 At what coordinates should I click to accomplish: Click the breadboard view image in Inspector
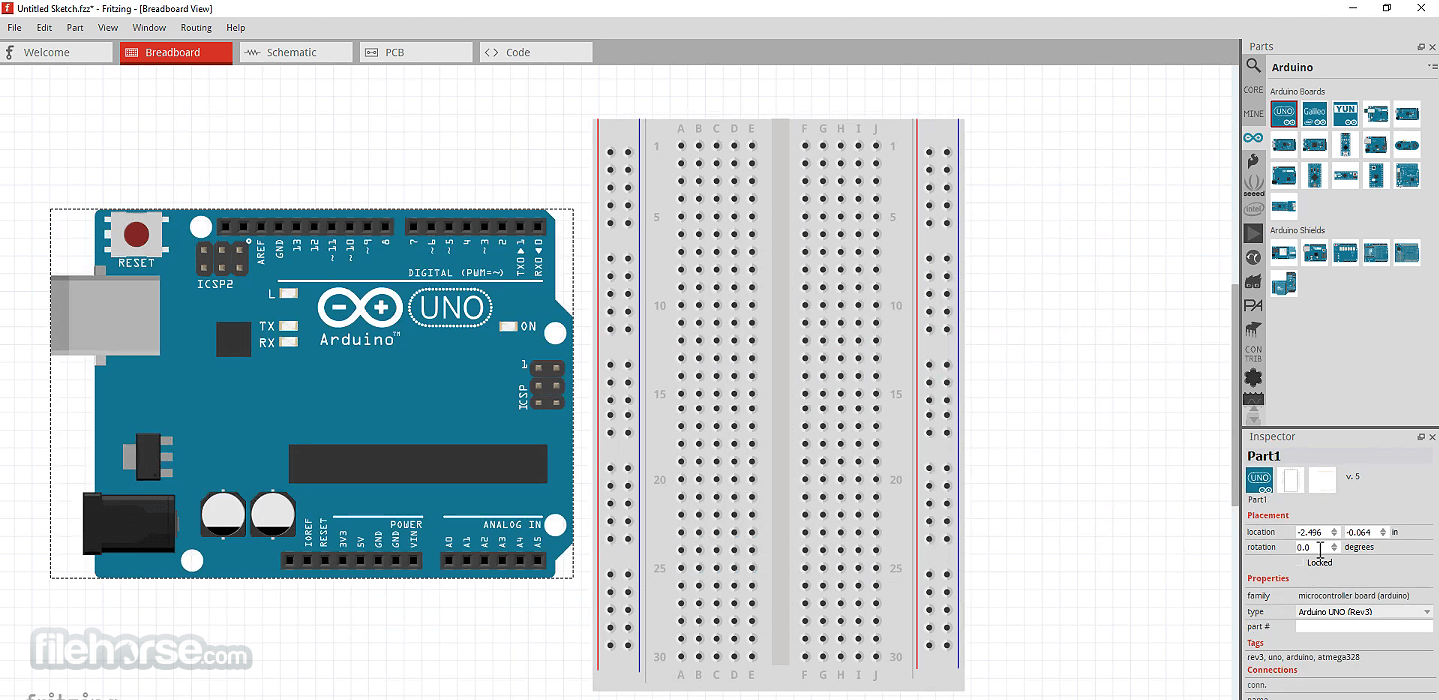click(1260, 480)
